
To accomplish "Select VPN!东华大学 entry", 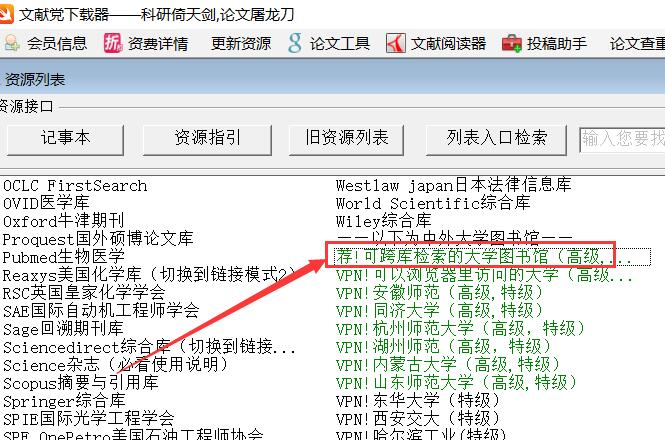I will point(418,401).
